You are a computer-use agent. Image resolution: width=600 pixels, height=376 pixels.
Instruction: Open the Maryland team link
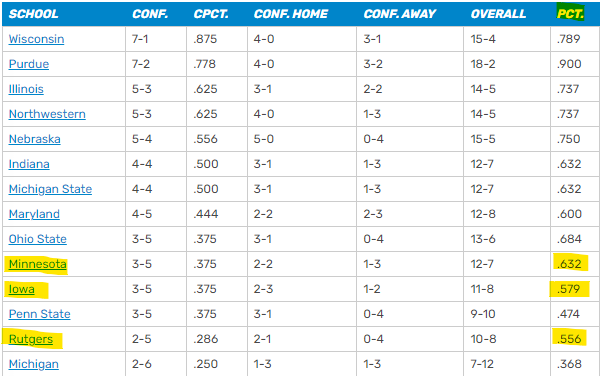(34, 214)
